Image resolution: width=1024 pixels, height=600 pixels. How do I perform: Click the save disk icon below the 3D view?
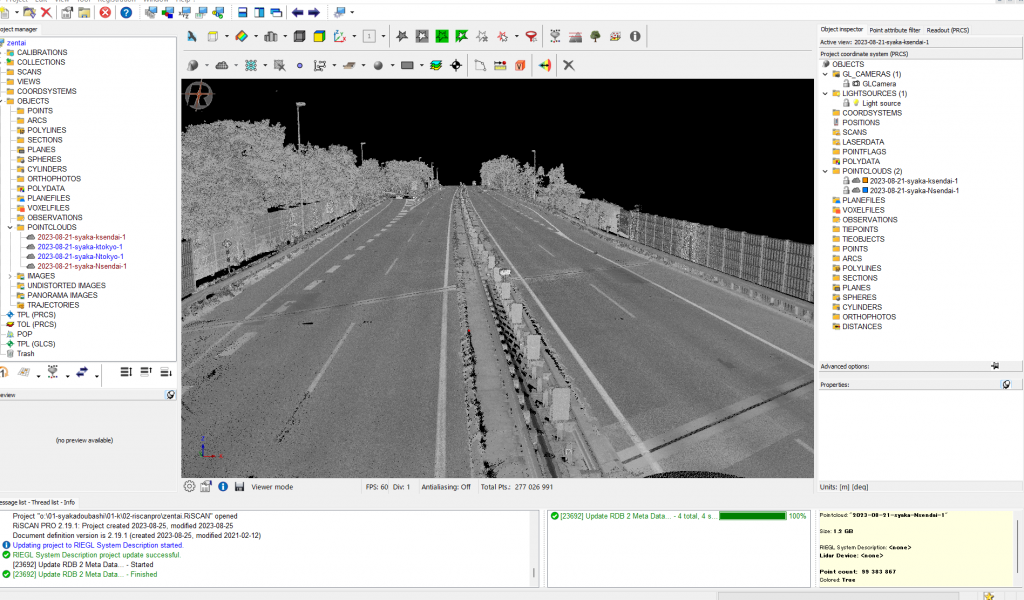[x=240, y=486]
